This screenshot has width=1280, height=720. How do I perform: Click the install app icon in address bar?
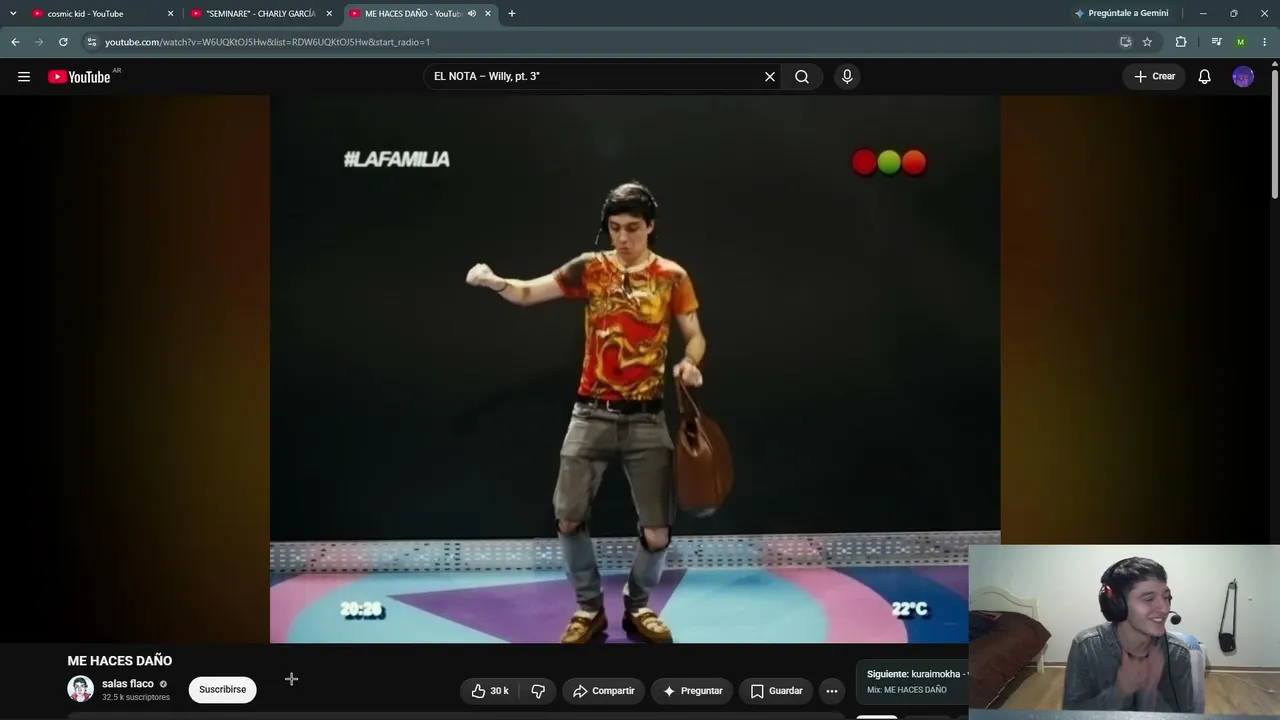pyautogui.click(x=1125, y=42)
